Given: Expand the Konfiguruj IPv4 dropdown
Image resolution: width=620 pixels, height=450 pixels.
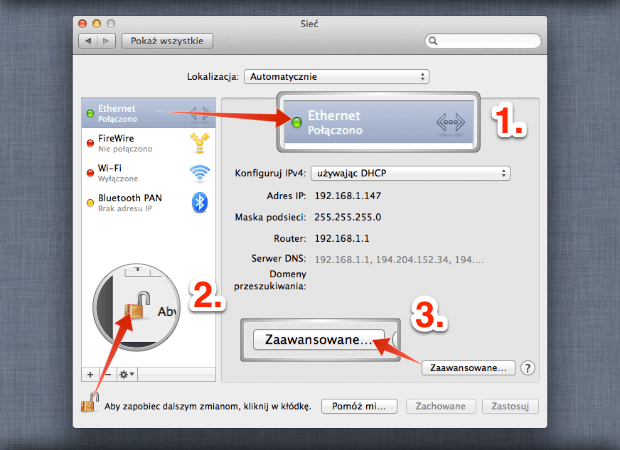Looking at the screenshot, I should point(411,173).
